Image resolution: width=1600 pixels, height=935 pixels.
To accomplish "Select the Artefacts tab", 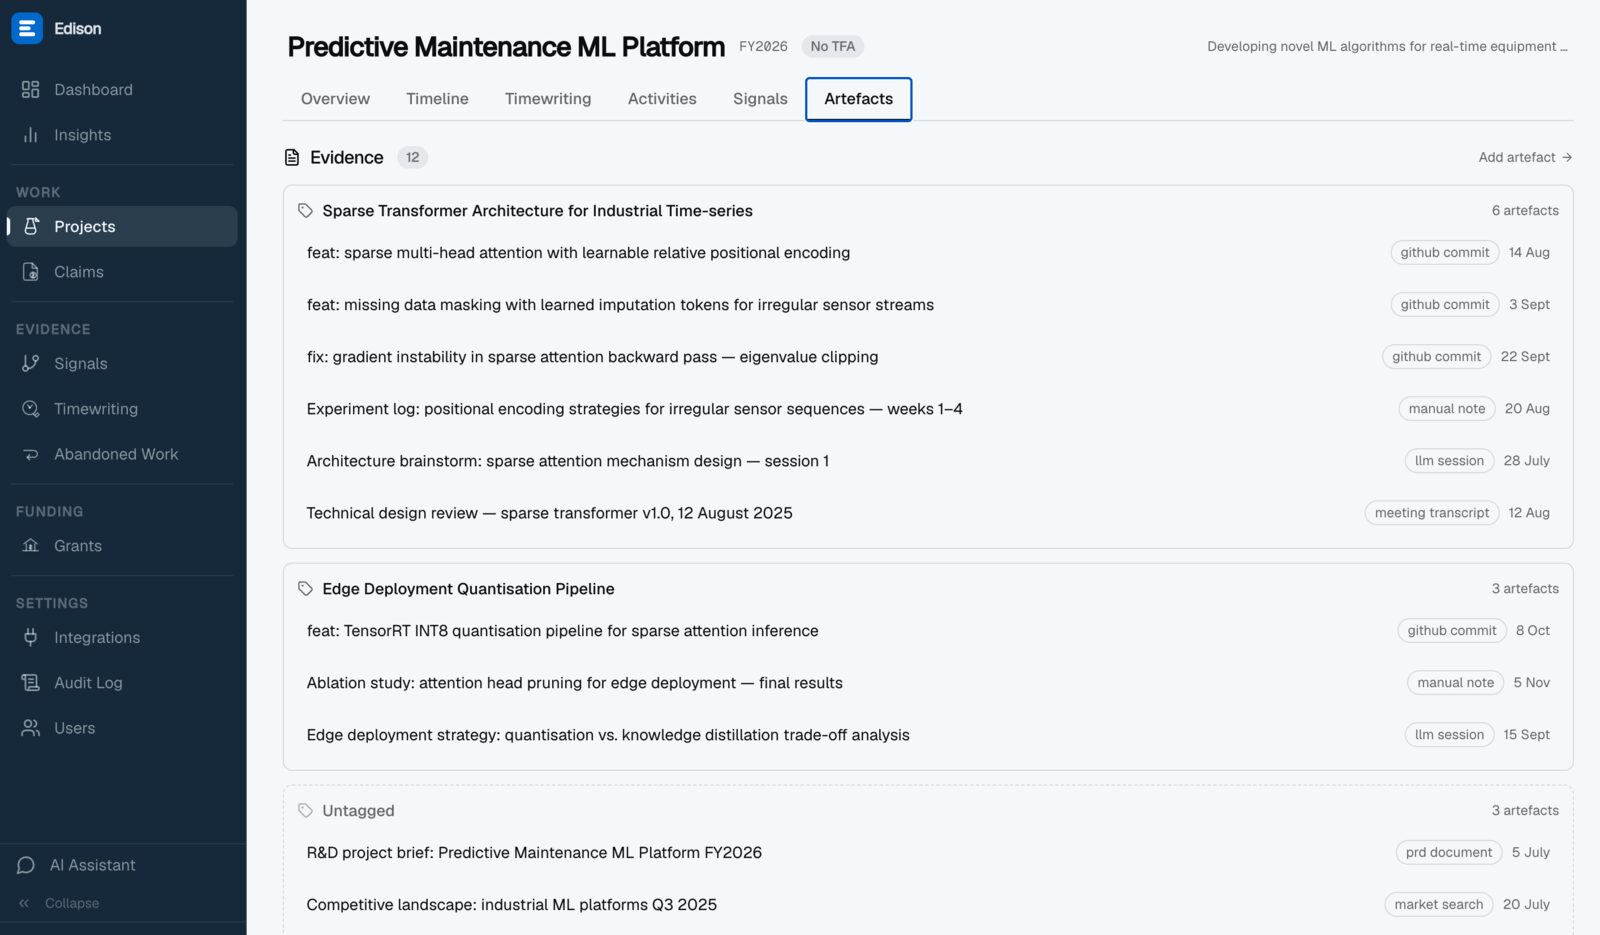I will tap(858, 99).
